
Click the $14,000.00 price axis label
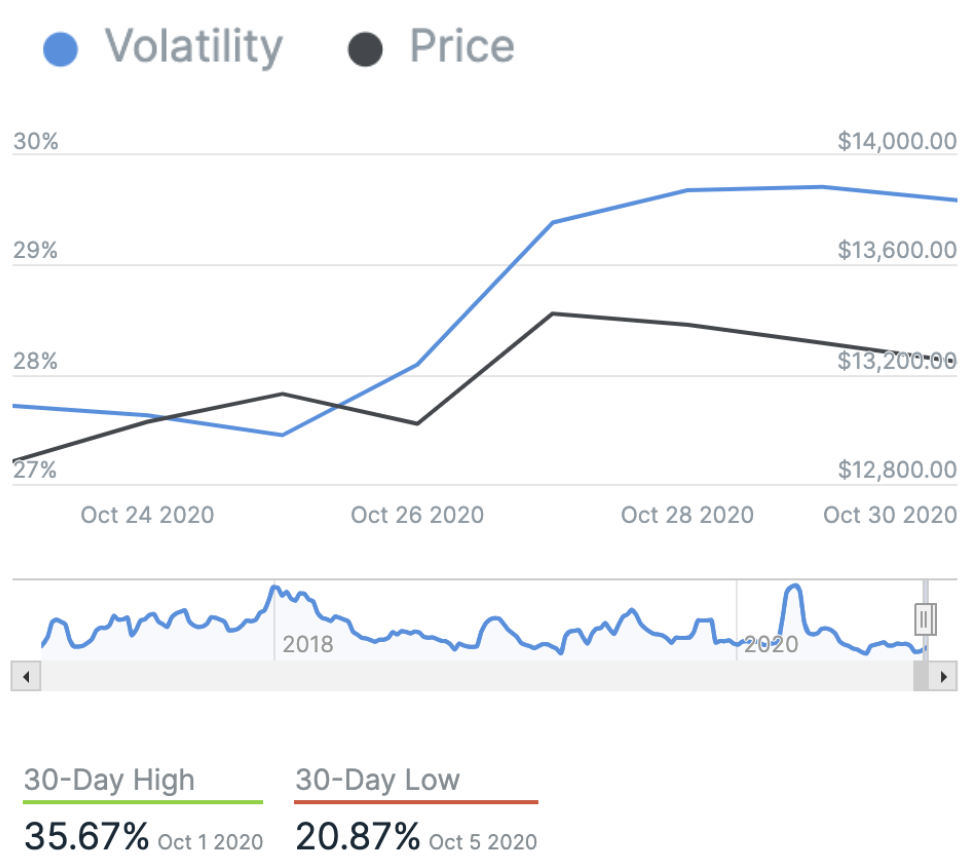[x=897, y=142]
